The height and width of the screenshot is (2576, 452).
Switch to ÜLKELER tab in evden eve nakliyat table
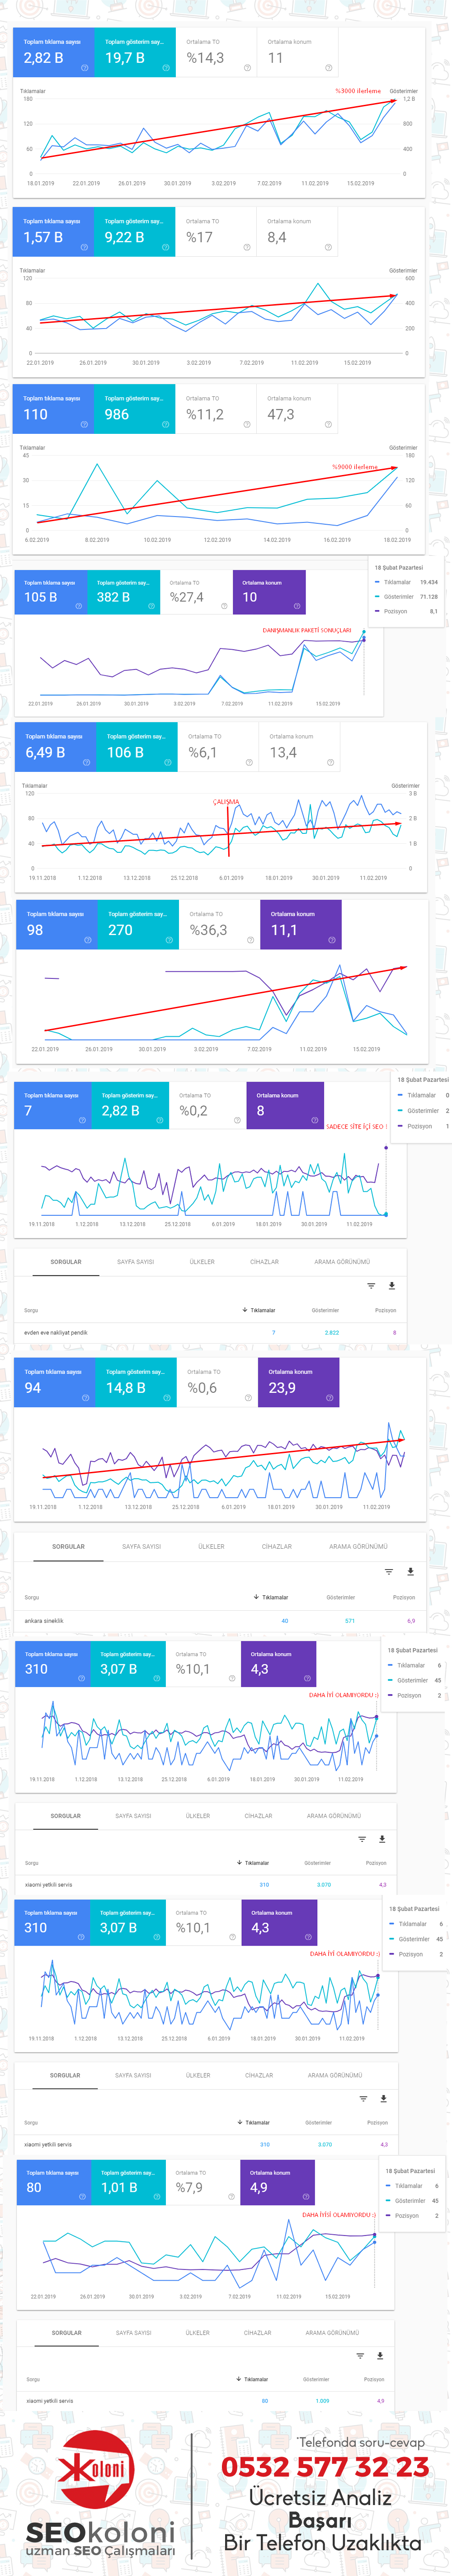point(202,1262)
